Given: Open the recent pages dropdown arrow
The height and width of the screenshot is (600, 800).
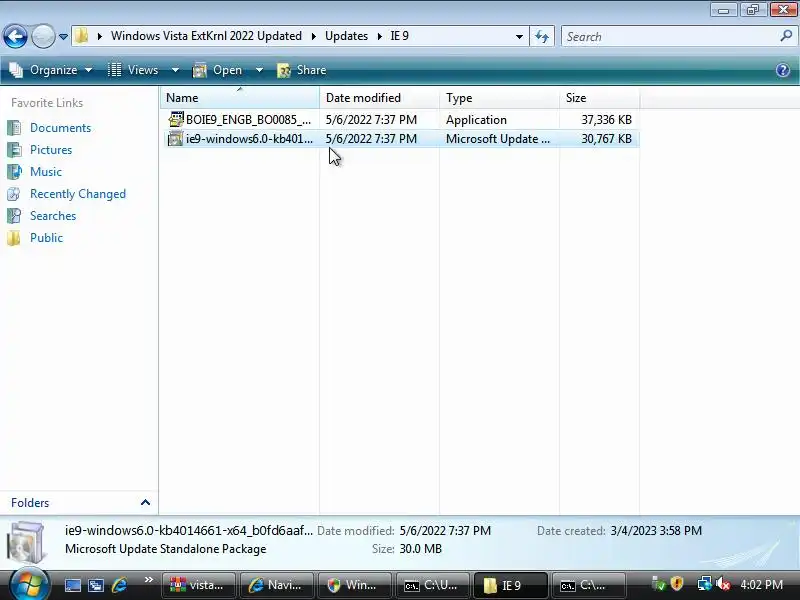Looking at the screenshot, I should (63, 37).
